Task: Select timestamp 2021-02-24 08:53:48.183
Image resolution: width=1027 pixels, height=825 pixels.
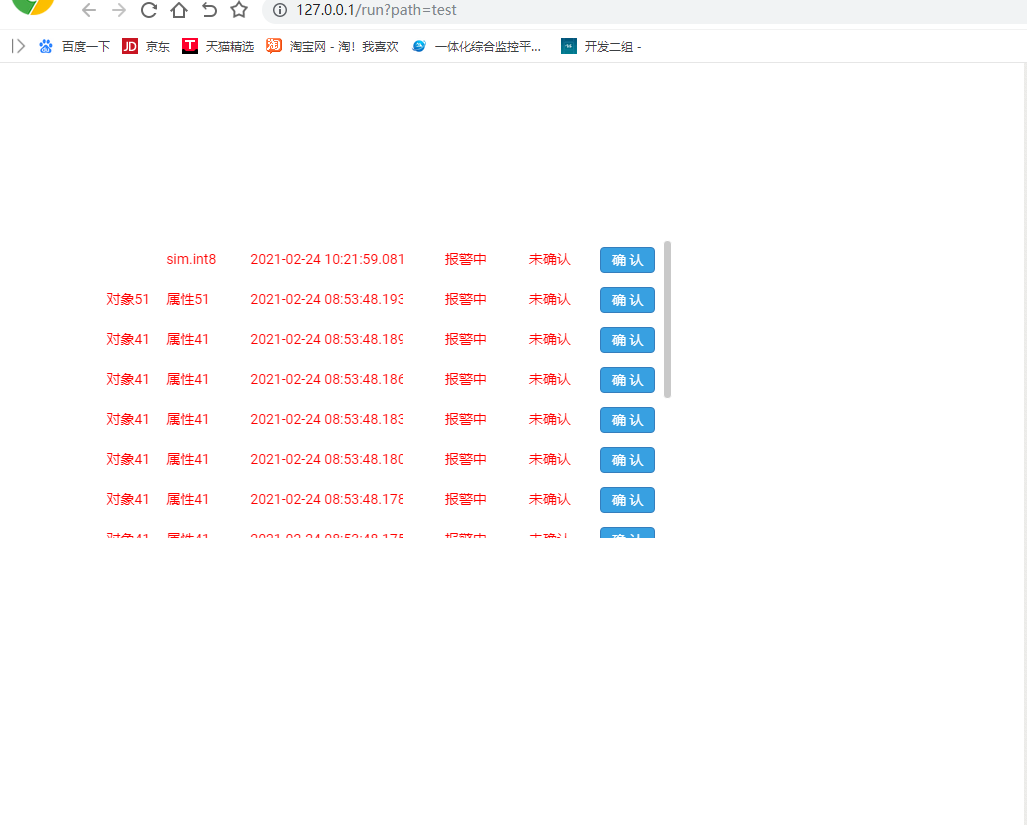Action: [327, 419]
